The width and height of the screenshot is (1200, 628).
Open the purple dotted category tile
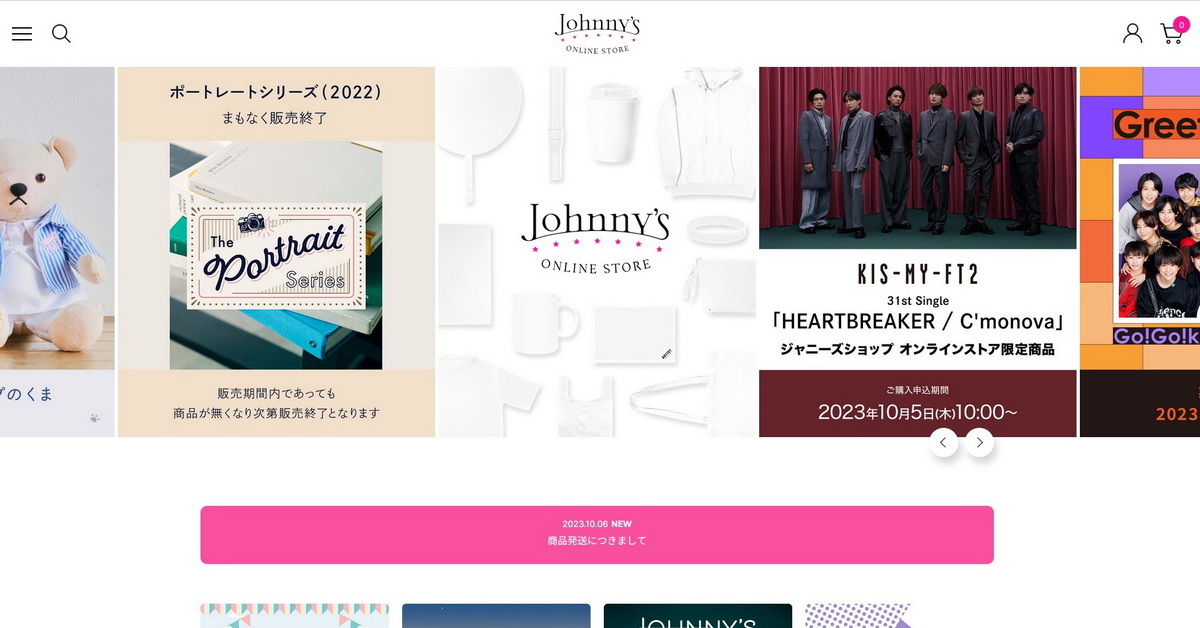pos(857,615)
